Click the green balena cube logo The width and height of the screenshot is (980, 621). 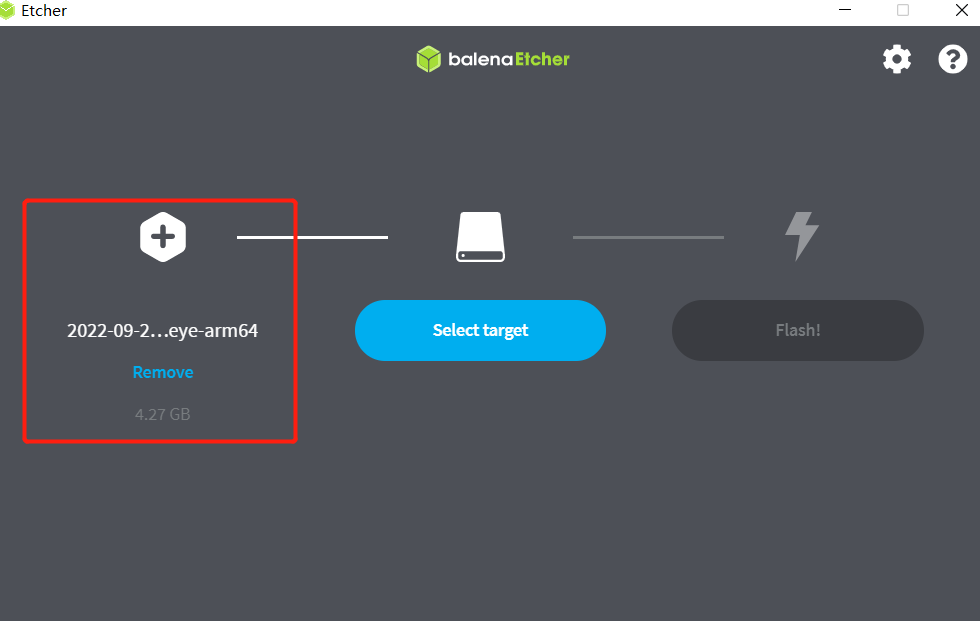pyautogui.click(x=429, y=59)
